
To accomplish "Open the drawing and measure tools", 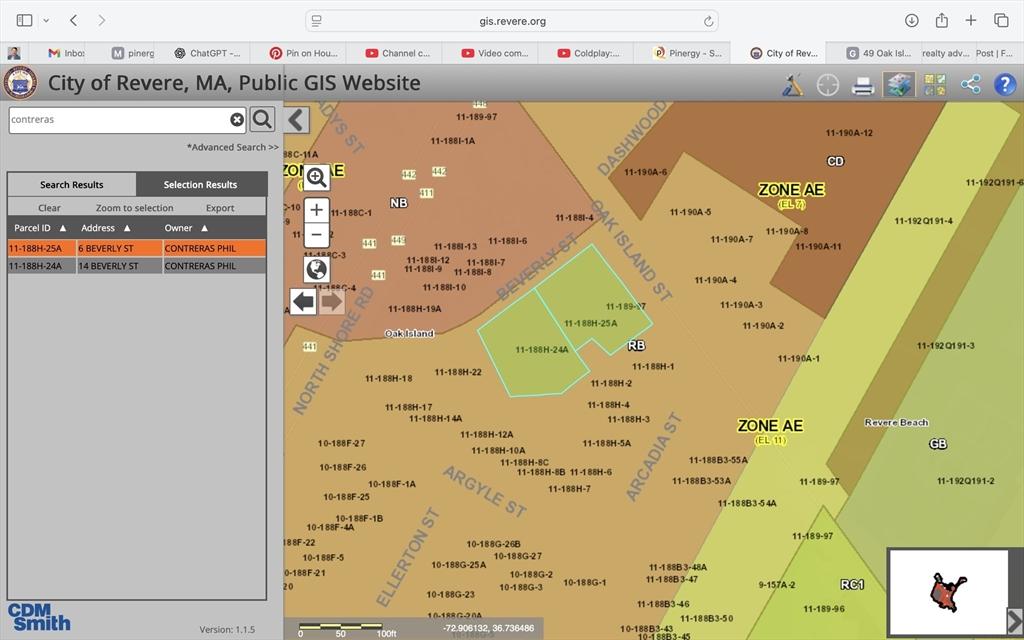I will coord(793,85).
